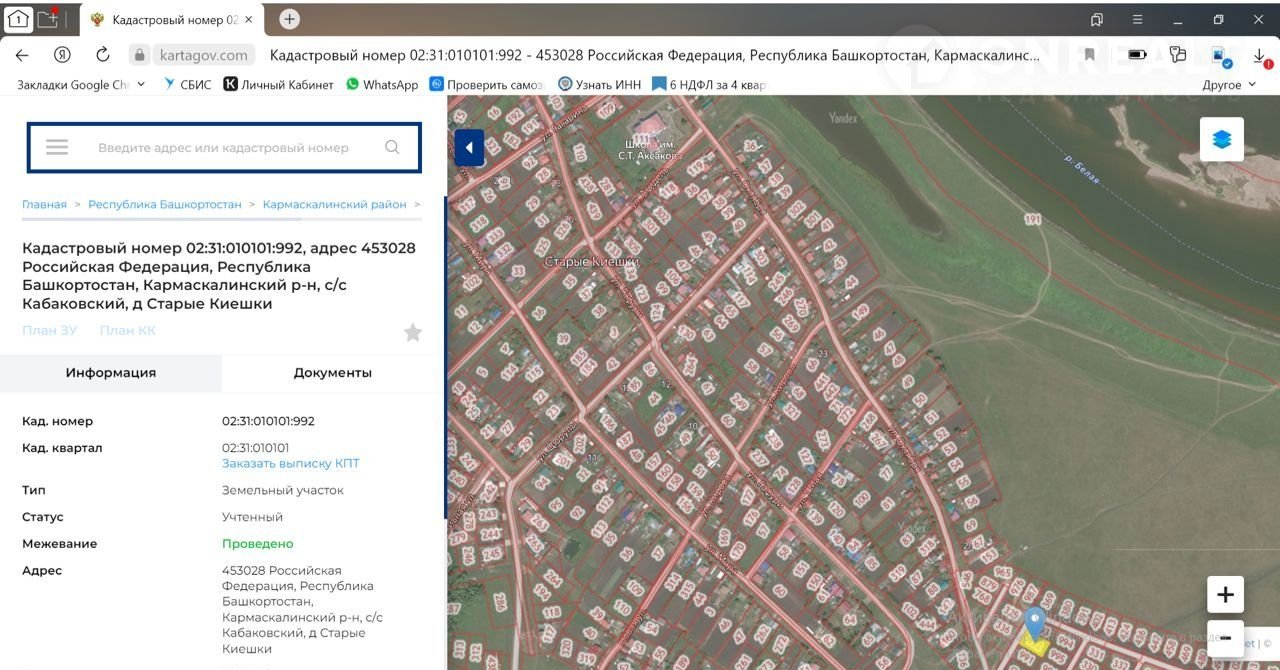This screenshot has height=670, width=1280.
Task: Click the search magnifier icon
Action: pyautogui.click(x=392, y=148)
